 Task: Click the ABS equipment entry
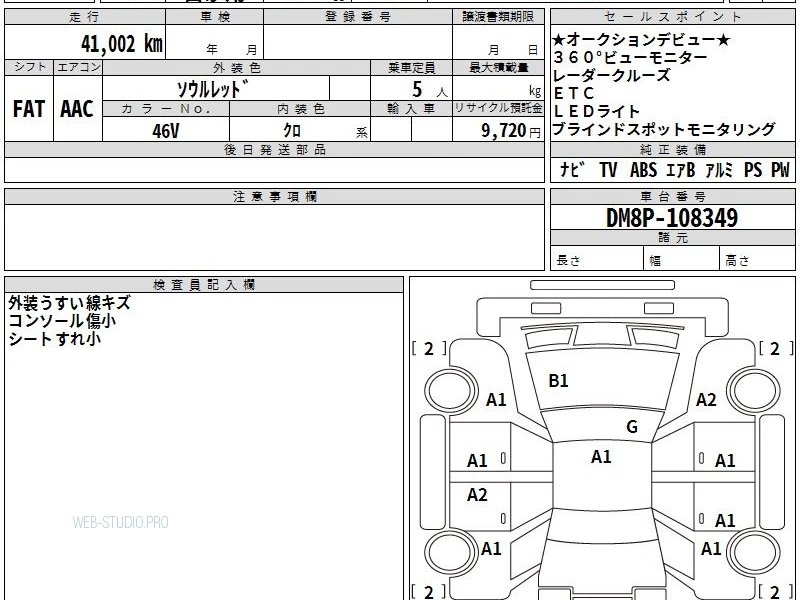[643, 169]
